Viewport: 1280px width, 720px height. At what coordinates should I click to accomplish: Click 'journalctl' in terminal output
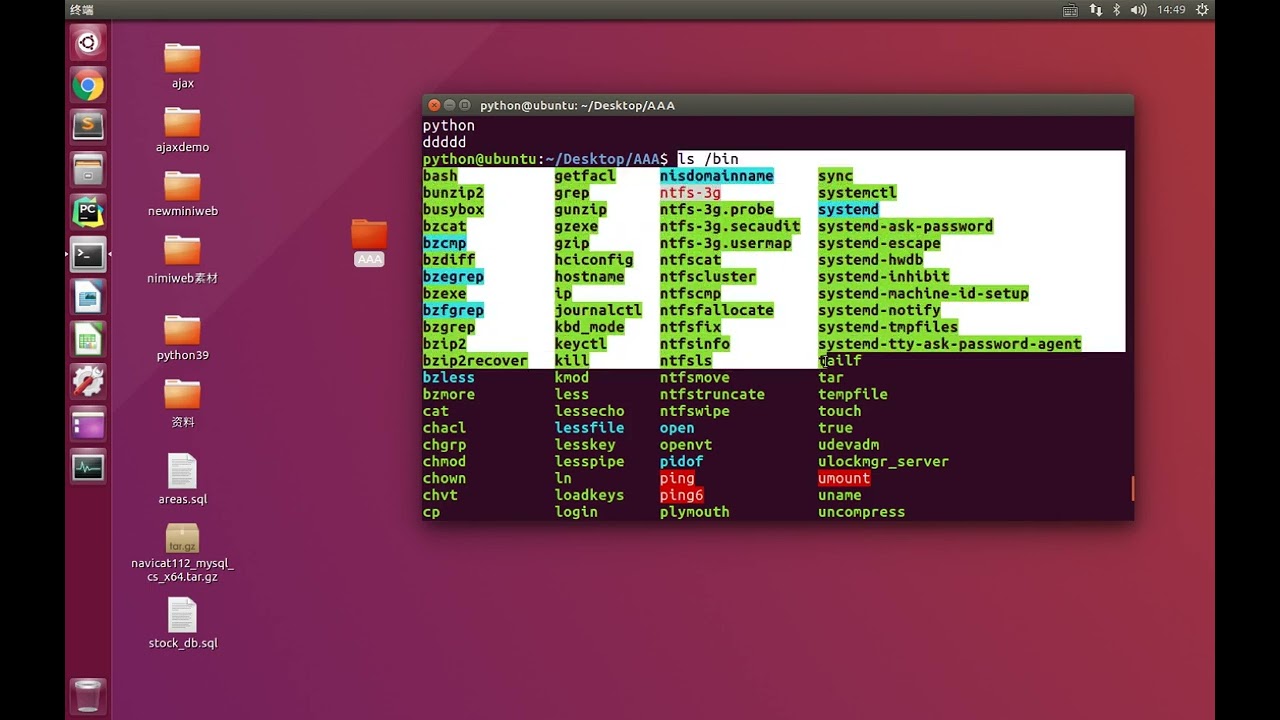[598, 310]
